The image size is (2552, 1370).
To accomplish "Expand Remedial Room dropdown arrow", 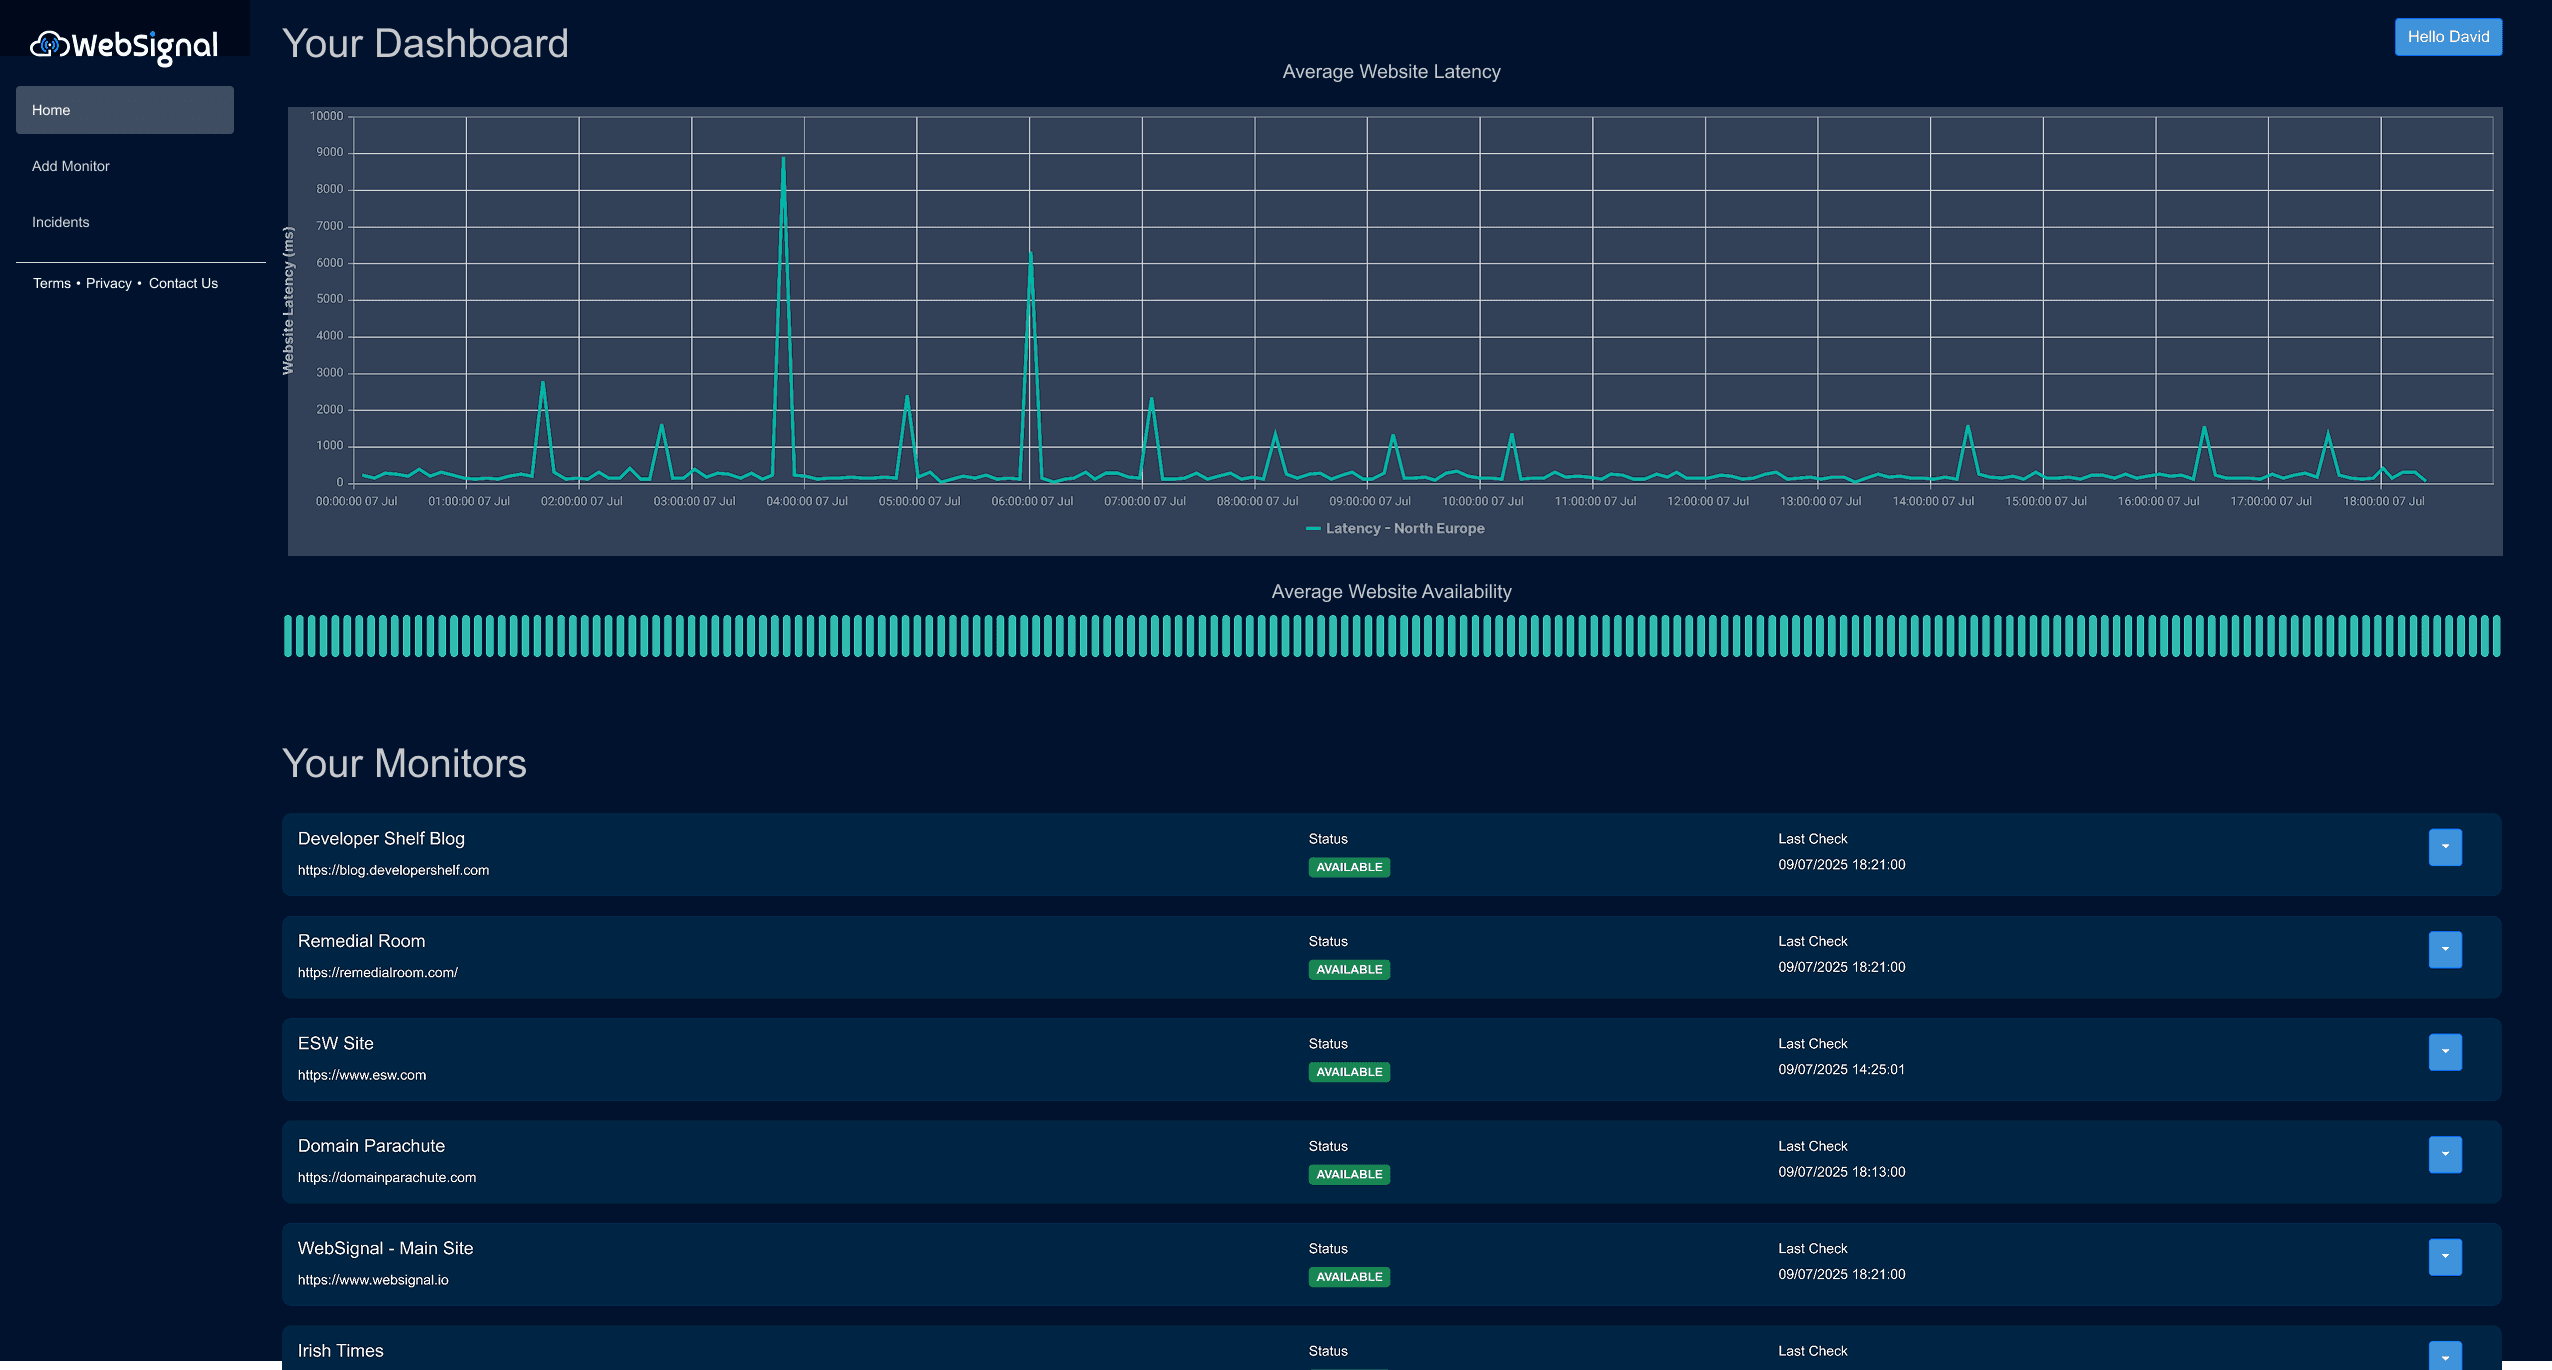I will [x=2445, y=949].
